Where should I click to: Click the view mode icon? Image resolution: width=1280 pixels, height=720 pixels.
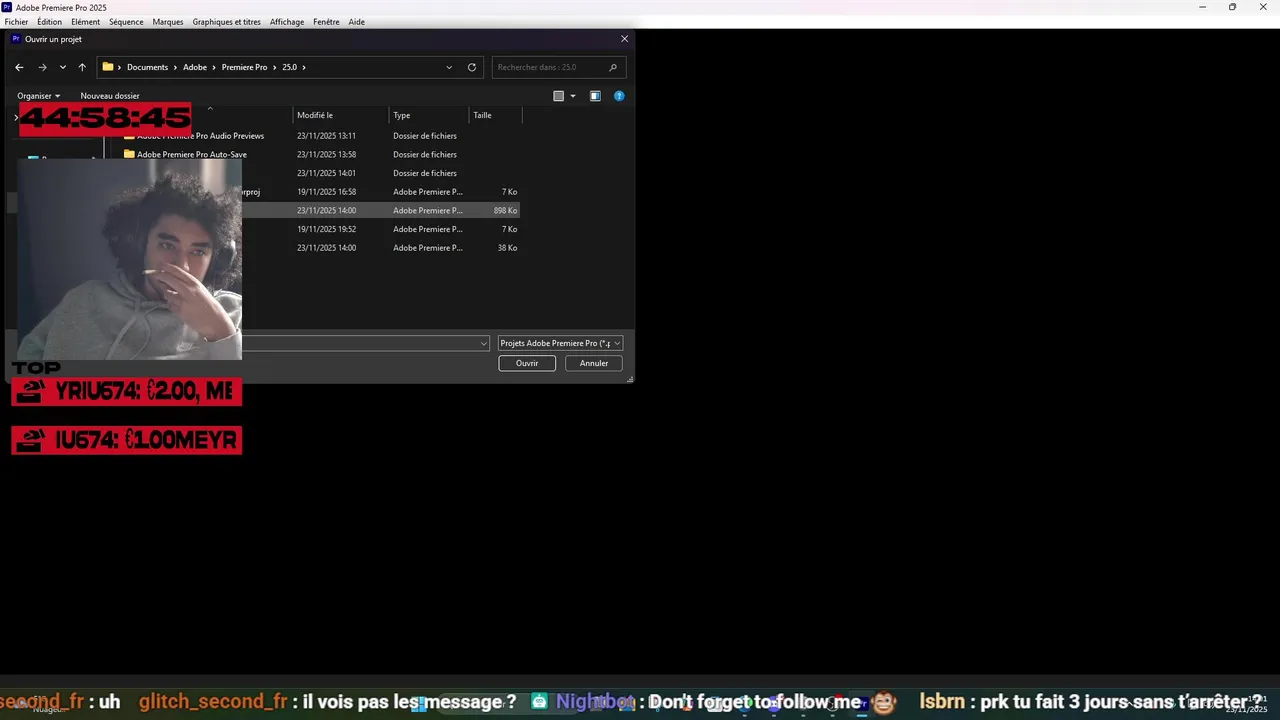pos(559,96)
